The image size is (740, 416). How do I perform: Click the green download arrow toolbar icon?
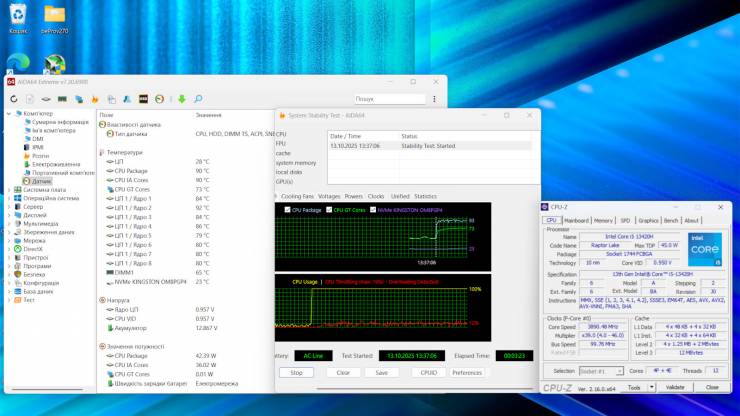coord(182,99)
